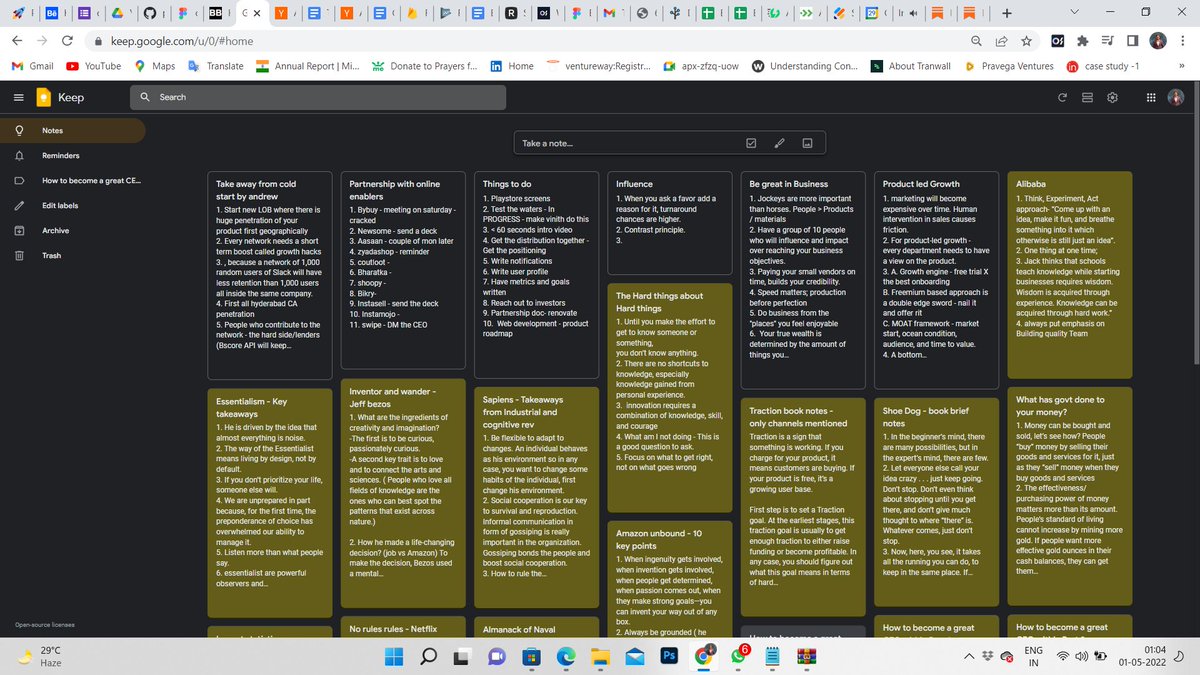Show more bookmarks chevron
The image size is (1200, 675).
point(1182,66)
